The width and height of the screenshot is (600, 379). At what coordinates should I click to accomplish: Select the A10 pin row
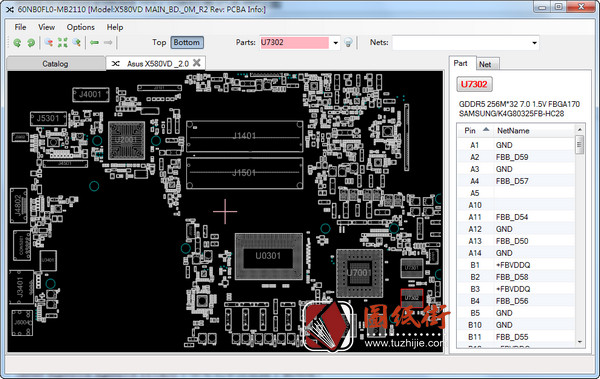(516, 205)
